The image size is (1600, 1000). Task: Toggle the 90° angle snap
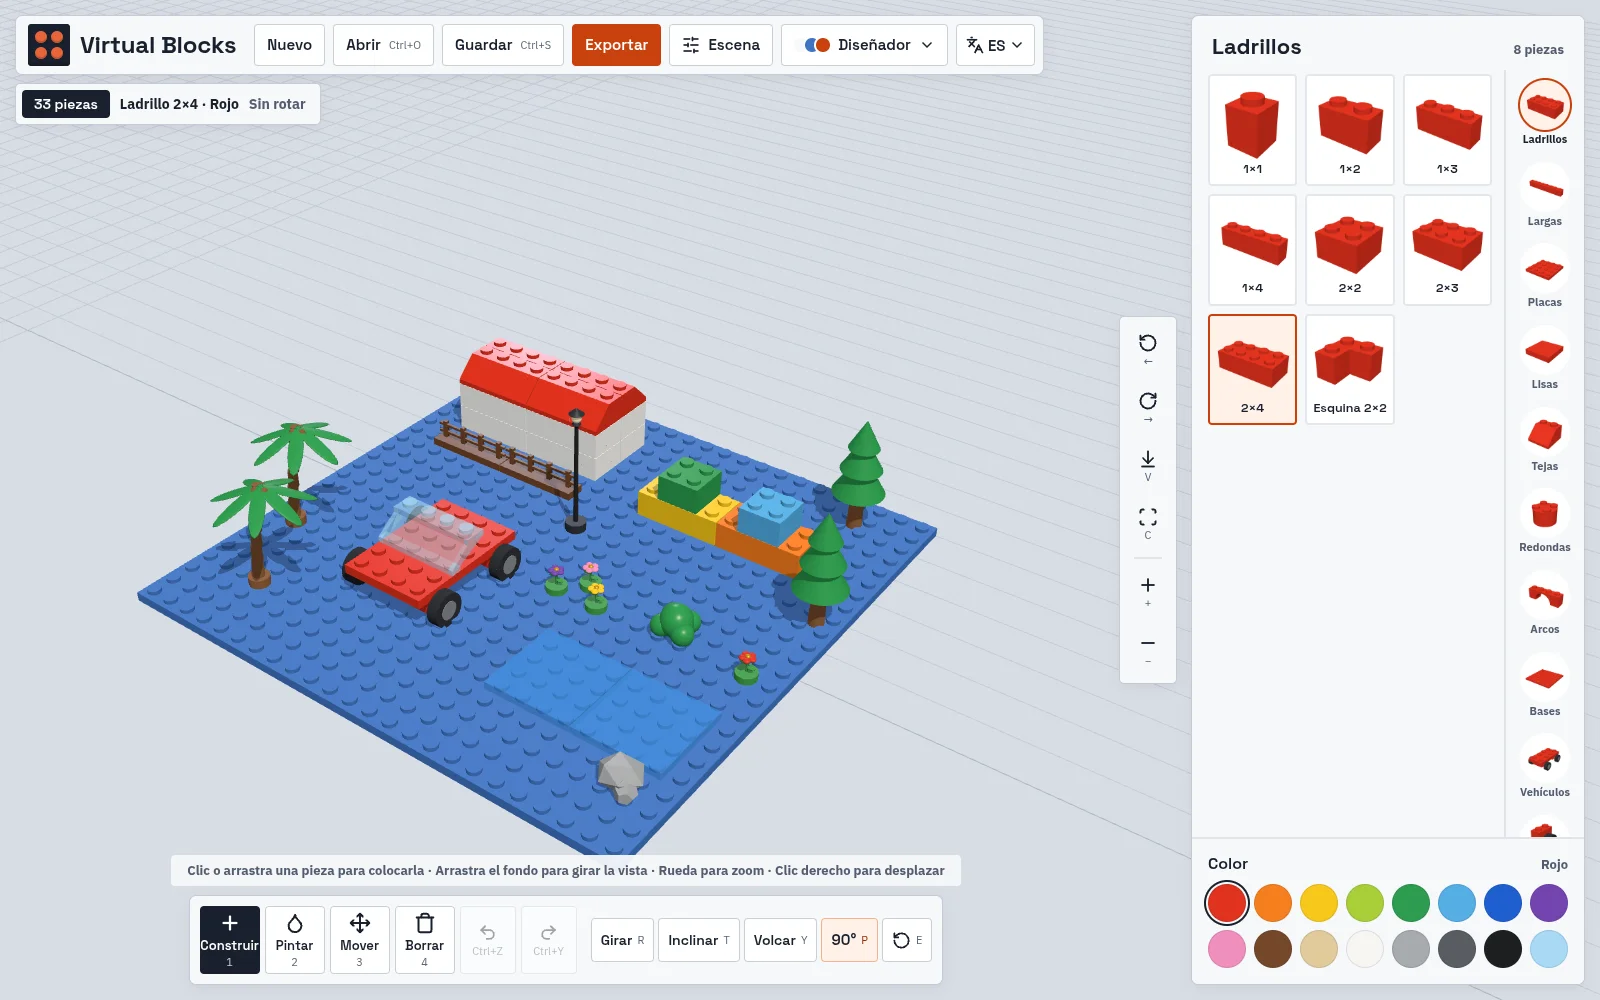coord(849,940)
